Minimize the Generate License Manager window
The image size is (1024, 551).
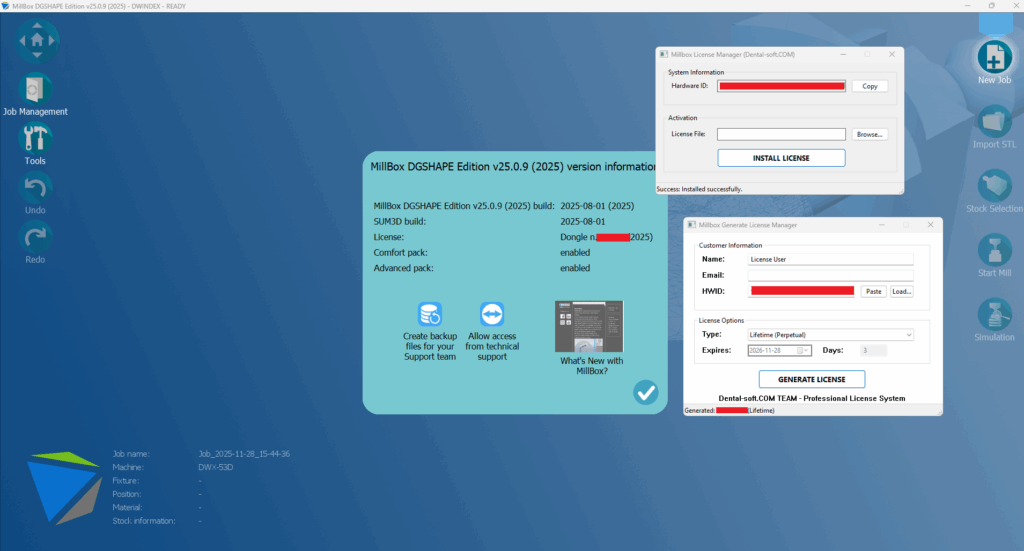[x=882, y=225]
